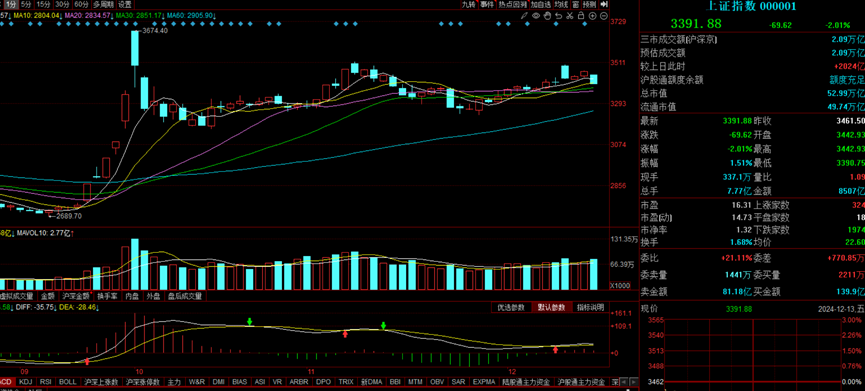Show the 换手率 volume sub-tab
Viewport: 865px width, 391px height.
(108, 296)
